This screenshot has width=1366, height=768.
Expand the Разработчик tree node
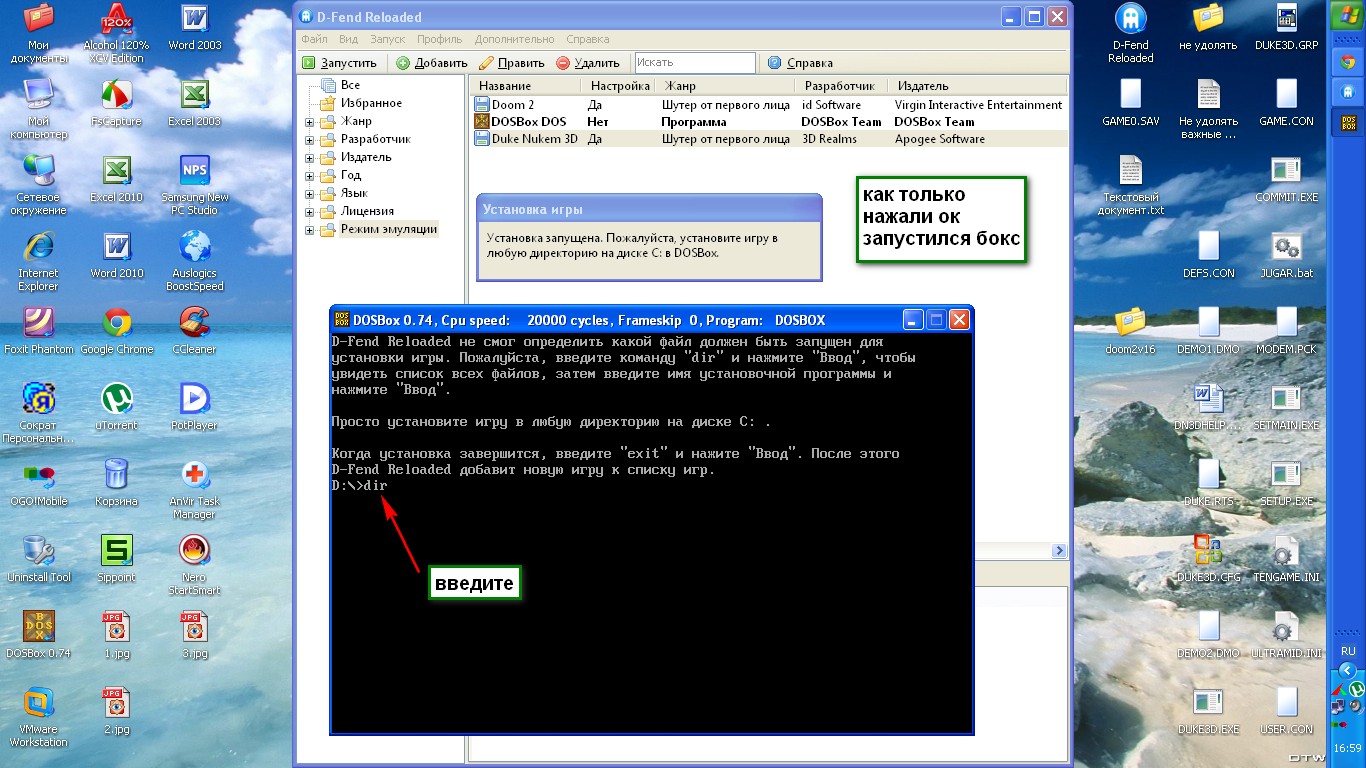click(x=309, y=140)
